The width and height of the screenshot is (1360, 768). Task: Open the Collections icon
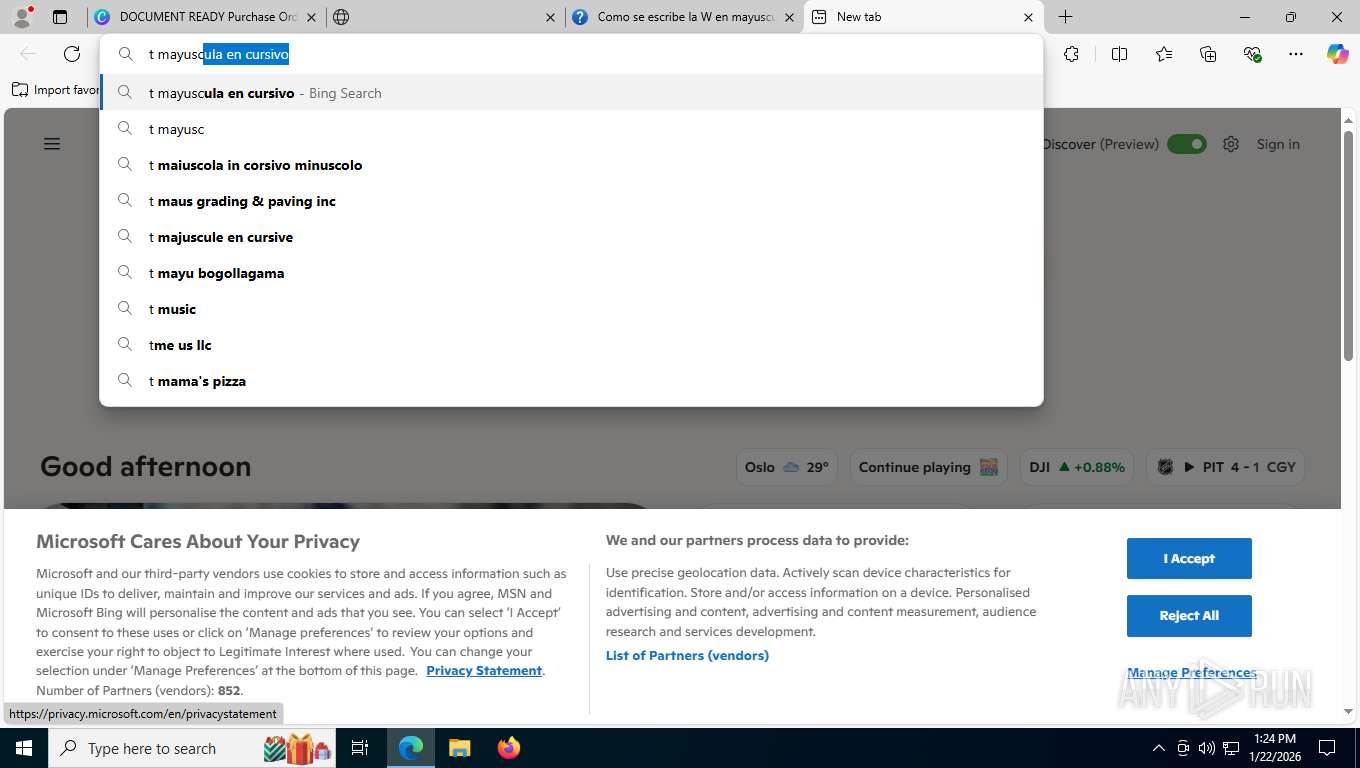click(1208, 54)
